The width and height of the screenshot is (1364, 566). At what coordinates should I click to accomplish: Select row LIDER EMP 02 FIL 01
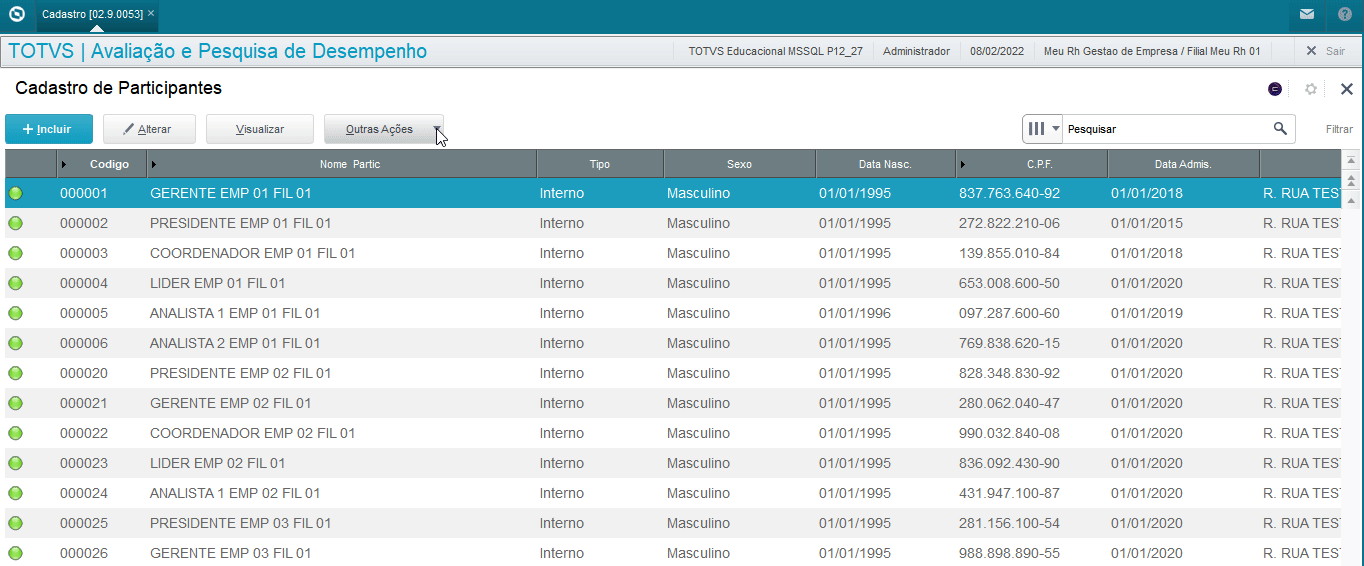click(672, 463)
